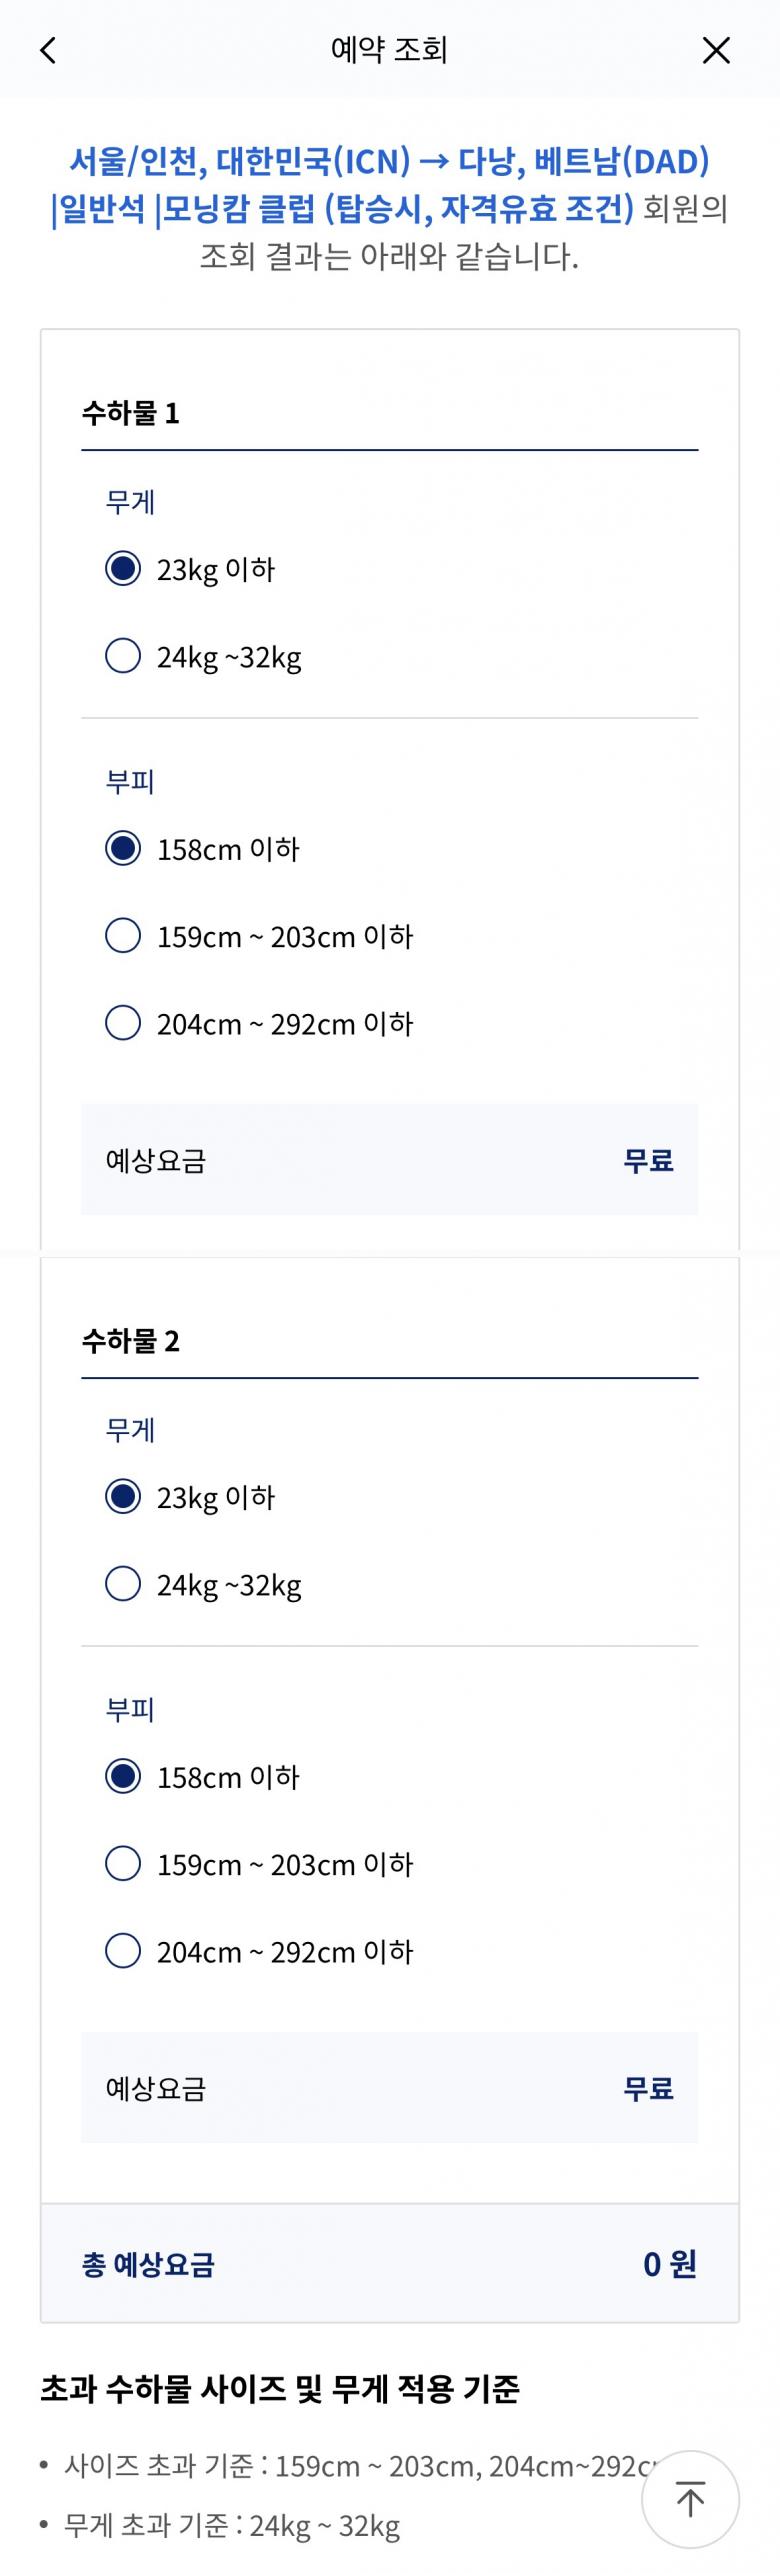Select 24kg ~32kg for 수하물 1

(123, 657)
